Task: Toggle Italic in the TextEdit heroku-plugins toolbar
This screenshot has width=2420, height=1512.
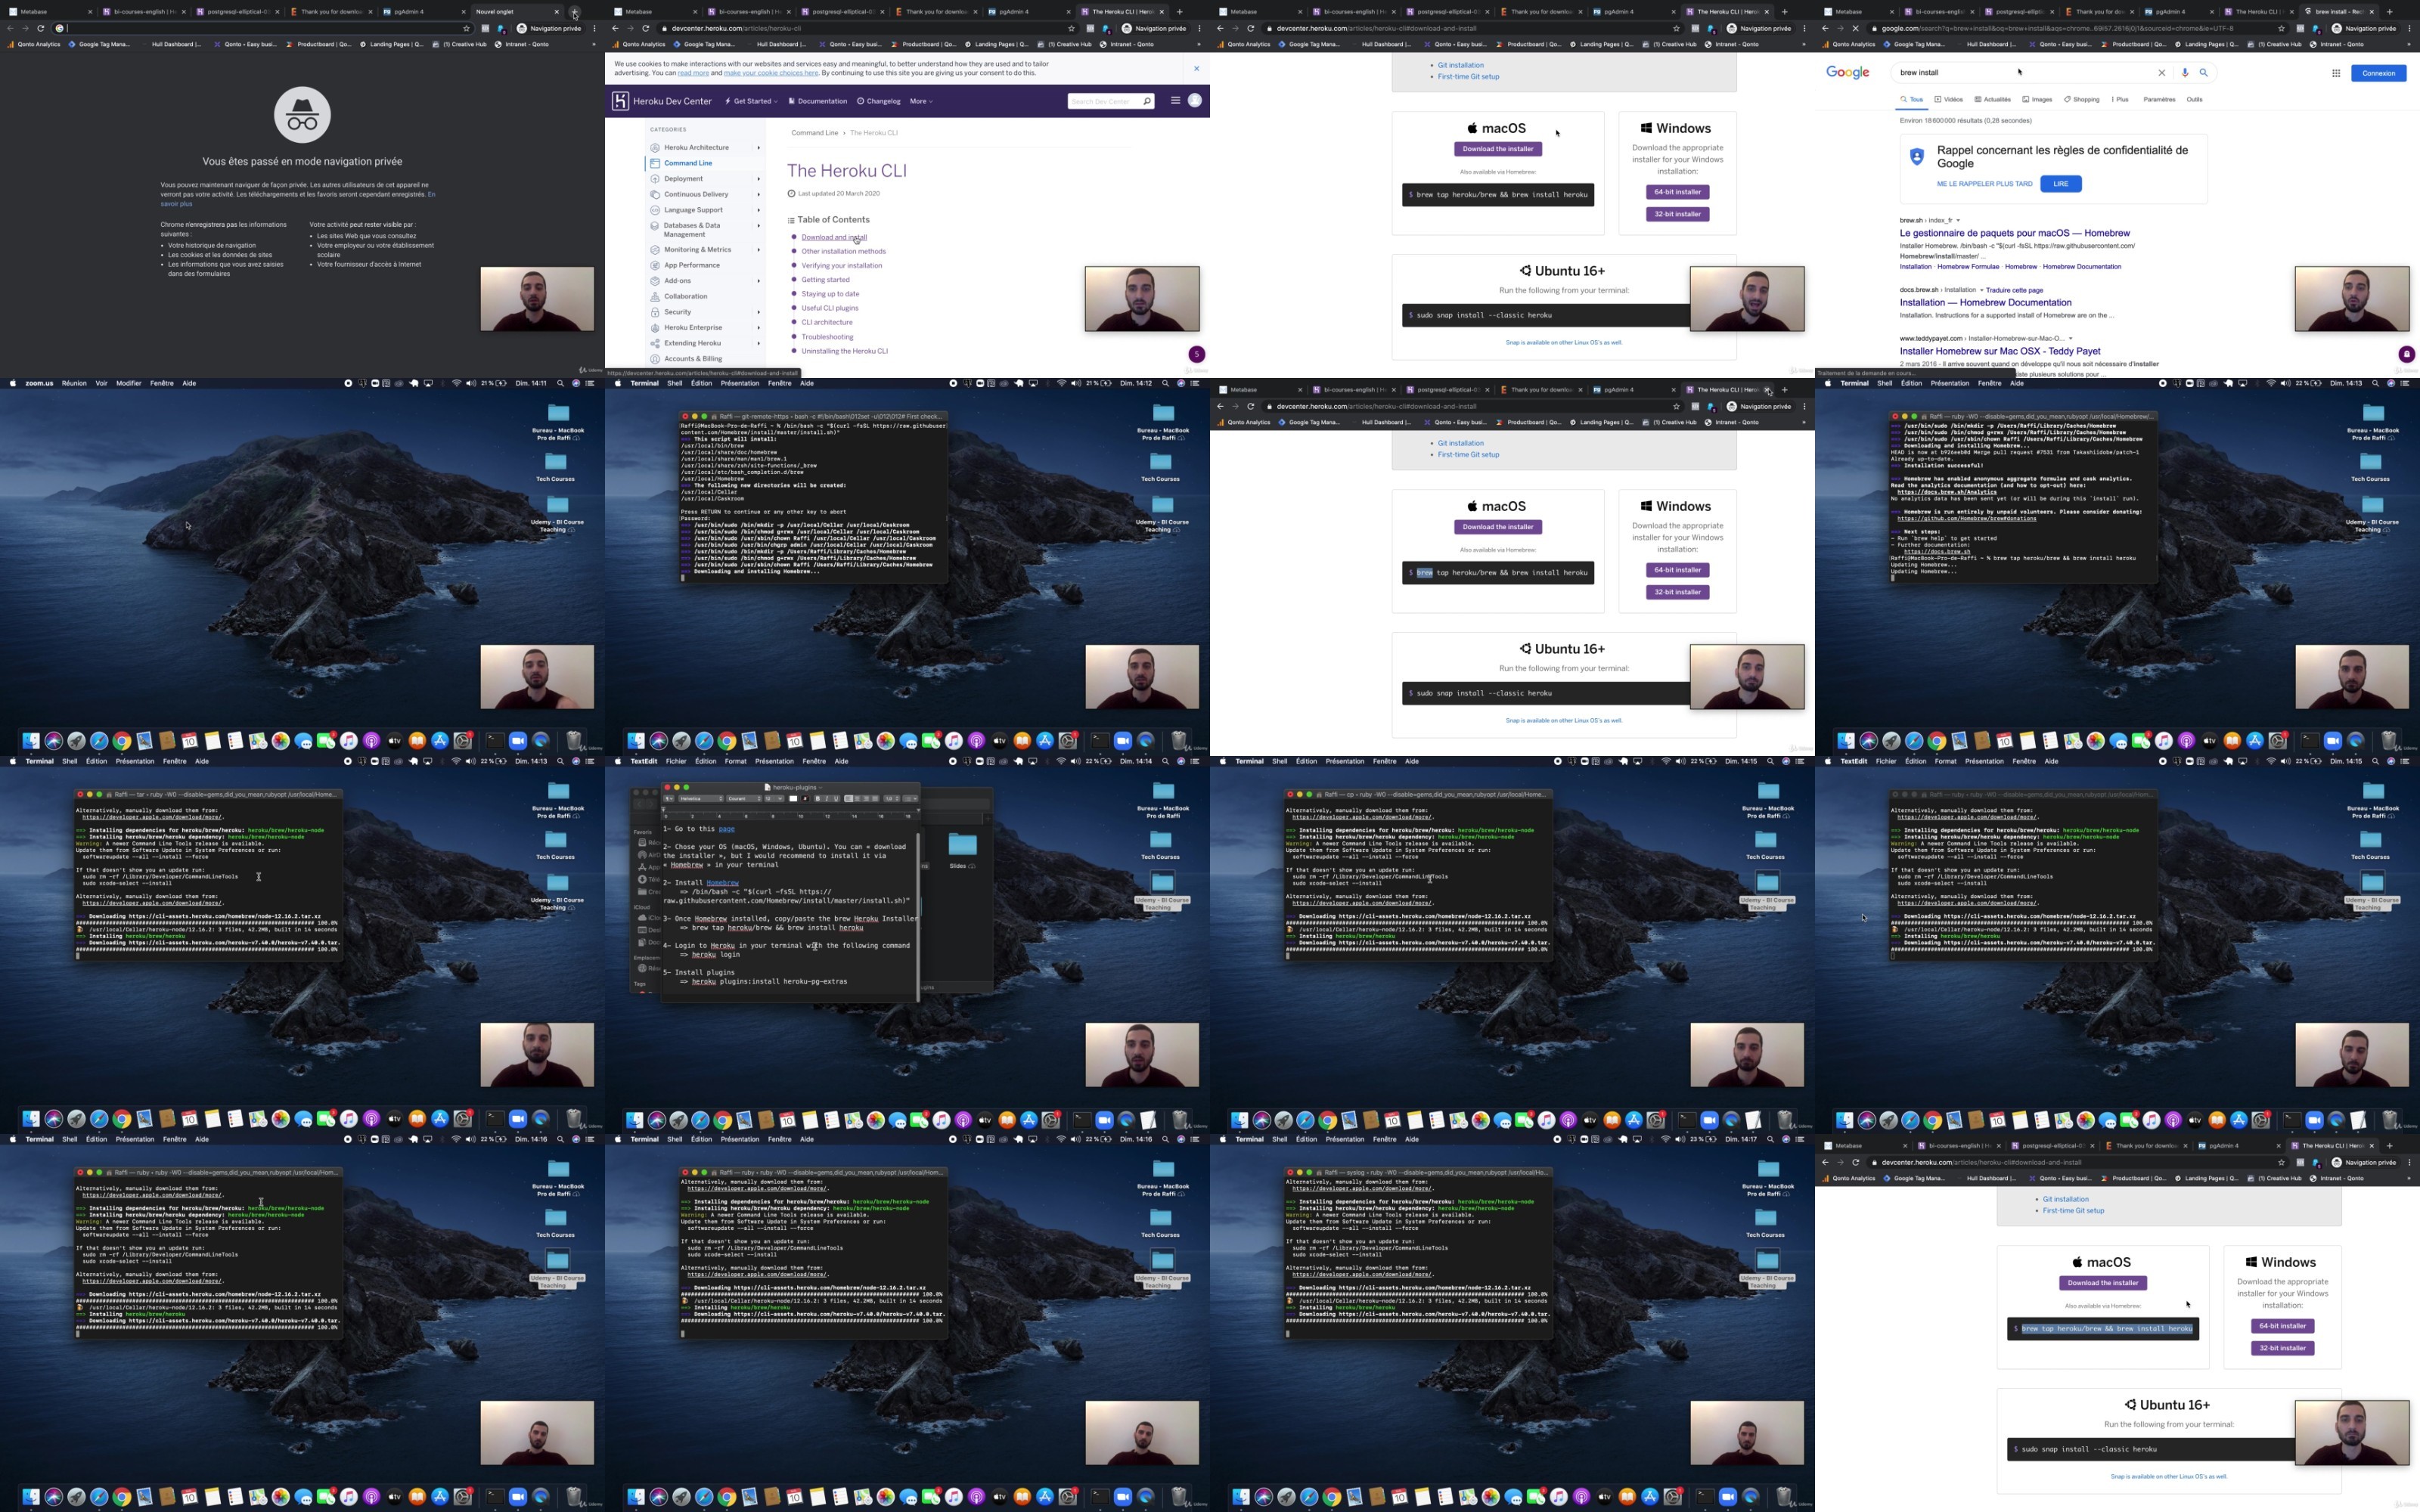Action: coord(827,799)
